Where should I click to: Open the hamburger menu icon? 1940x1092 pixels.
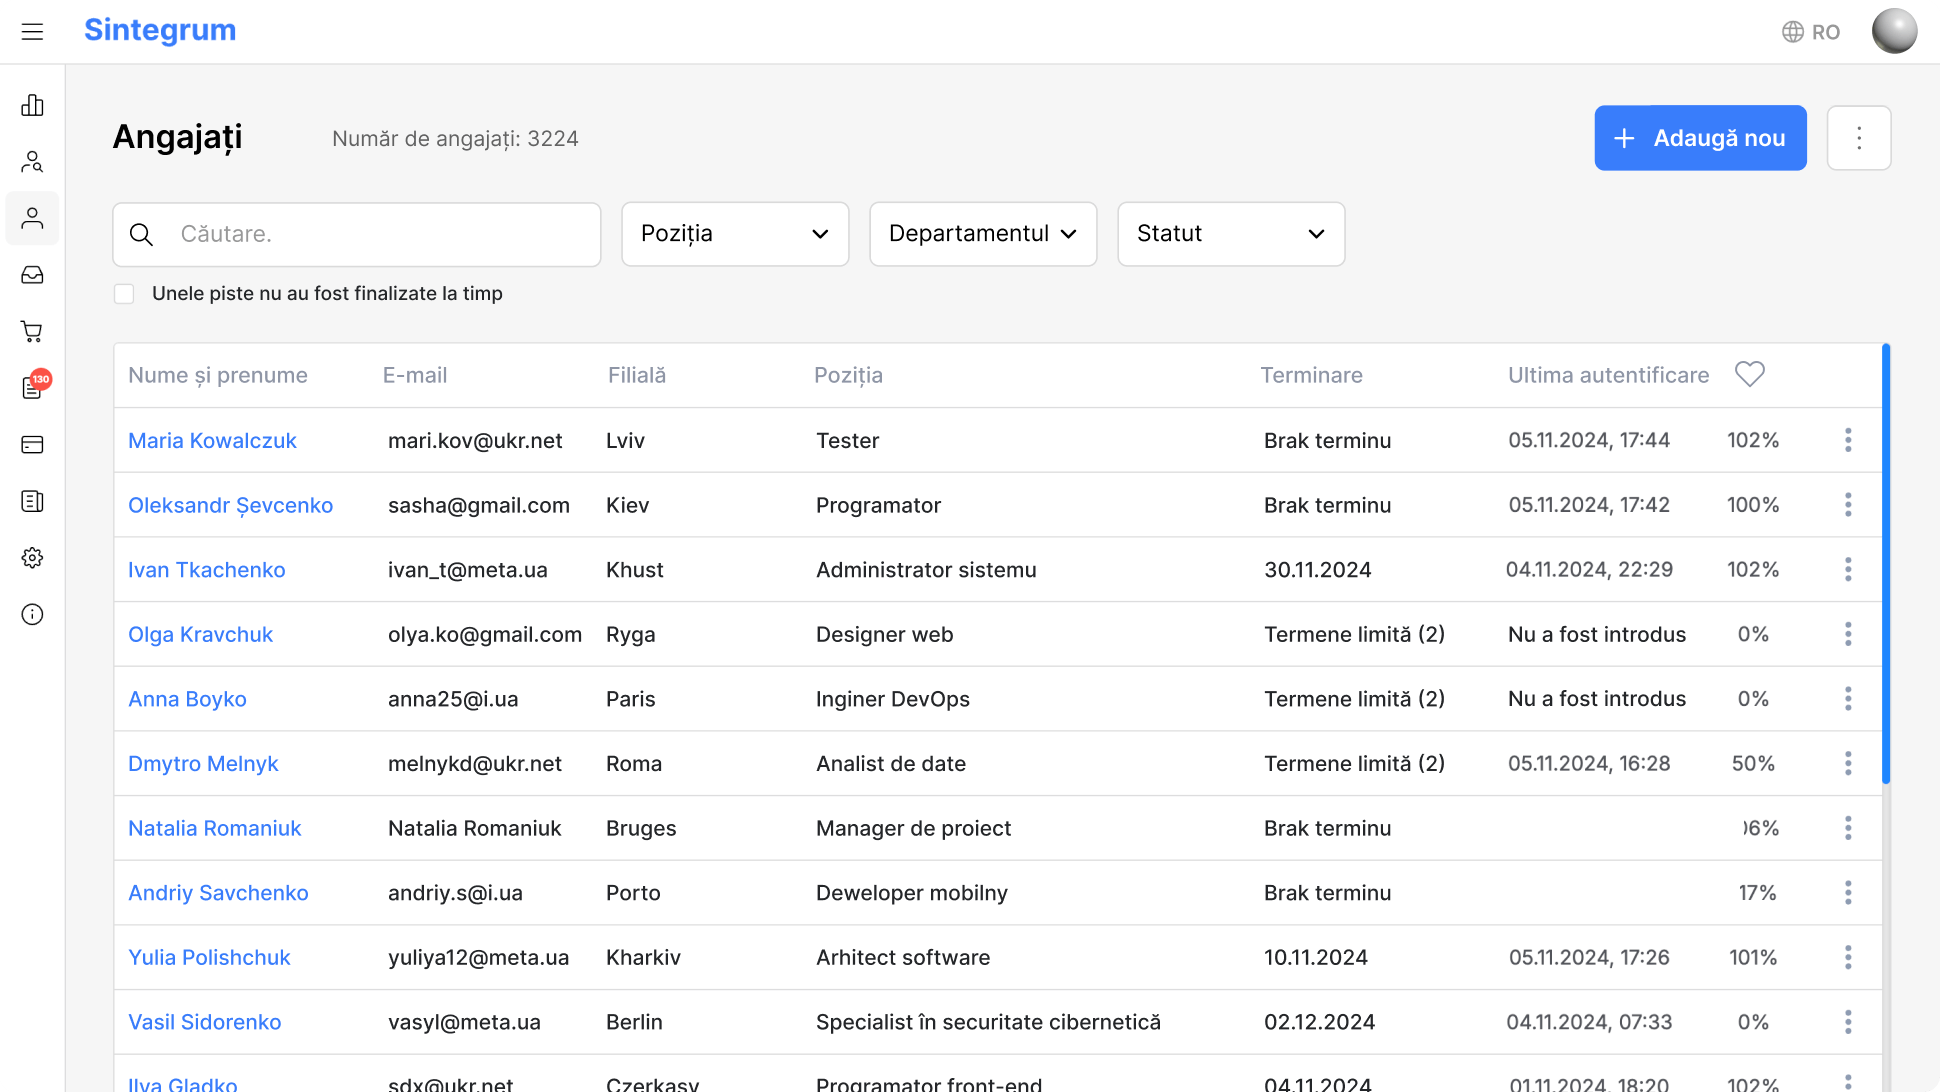pos(32,32)
